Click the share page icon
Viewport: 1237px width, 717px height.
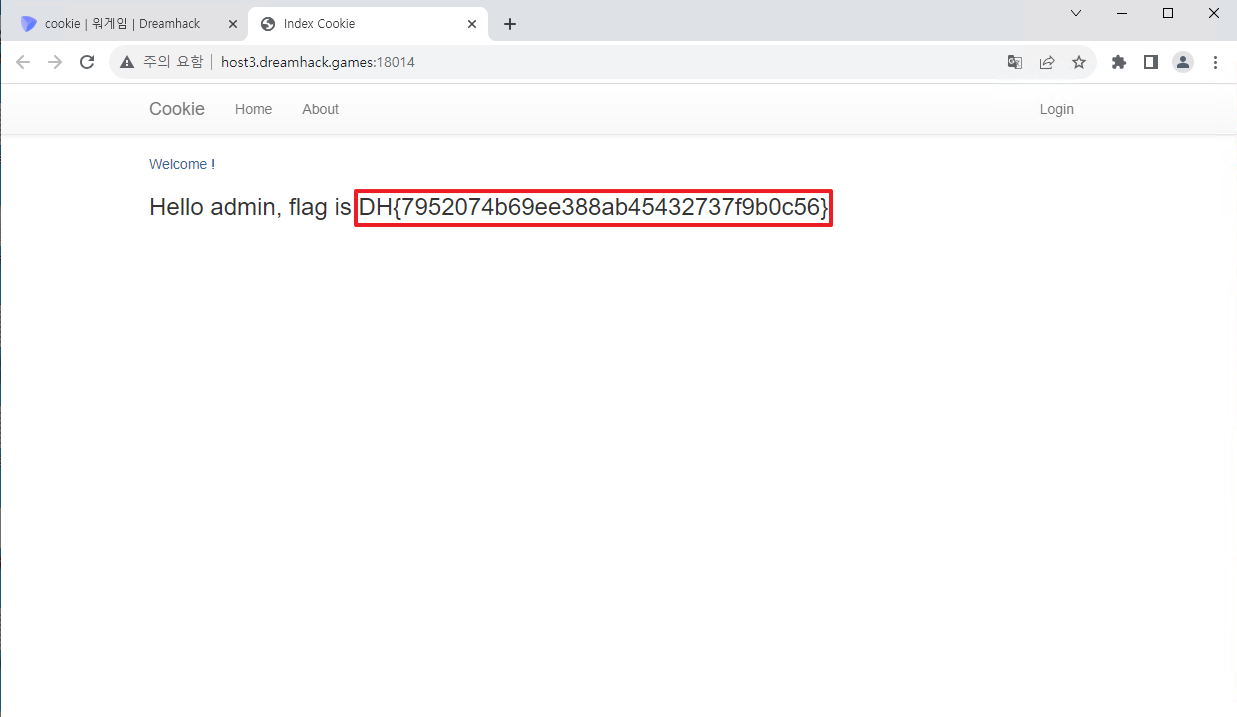1047,62
